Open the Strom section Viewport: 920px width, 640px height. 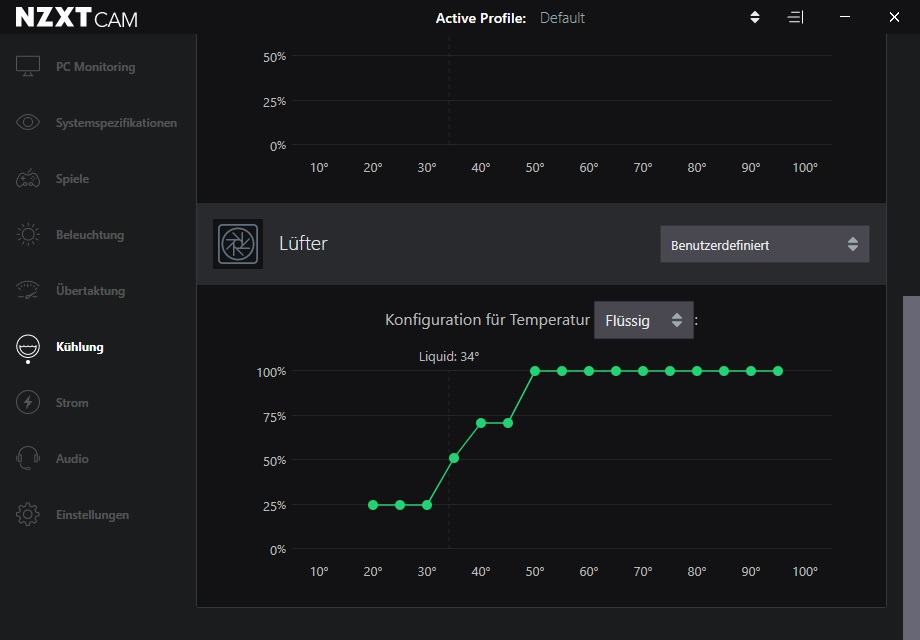click(x=72, y=402)
